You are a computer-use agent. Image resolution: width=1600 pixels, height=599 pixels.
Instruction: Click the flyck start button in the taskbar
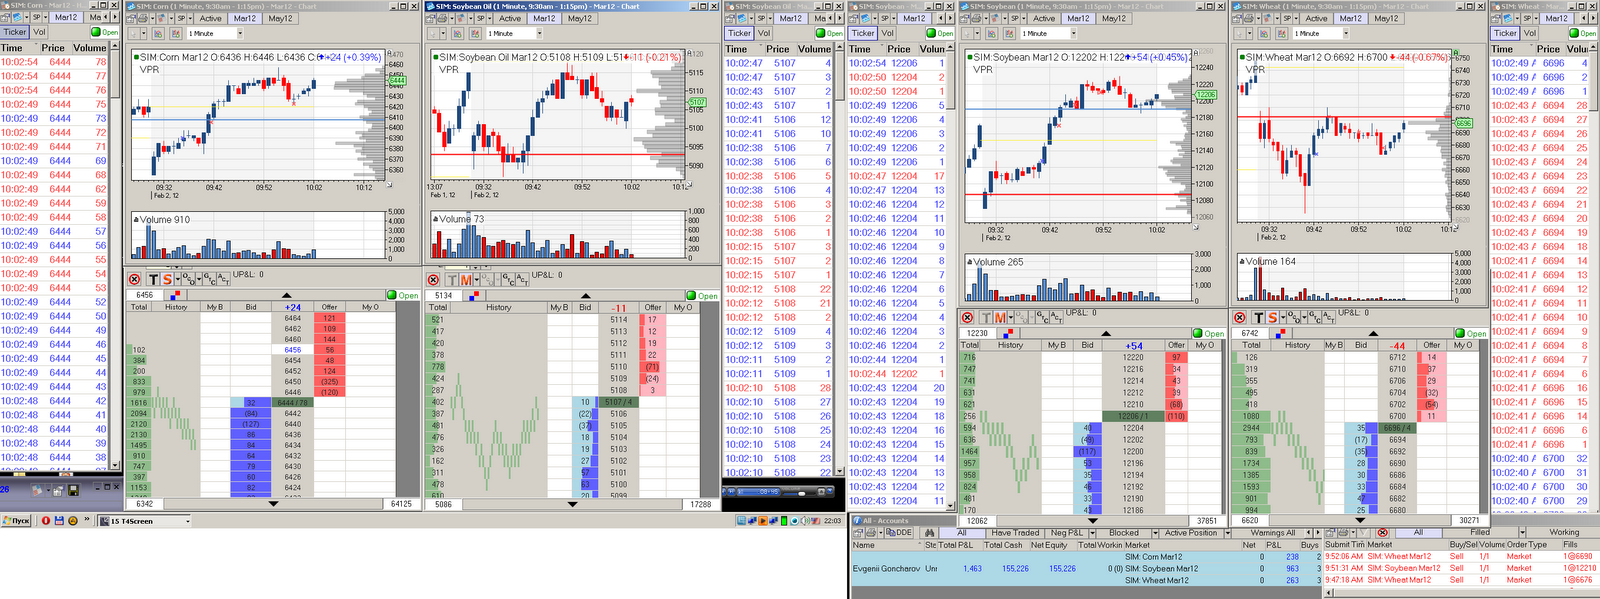point(17,521)
